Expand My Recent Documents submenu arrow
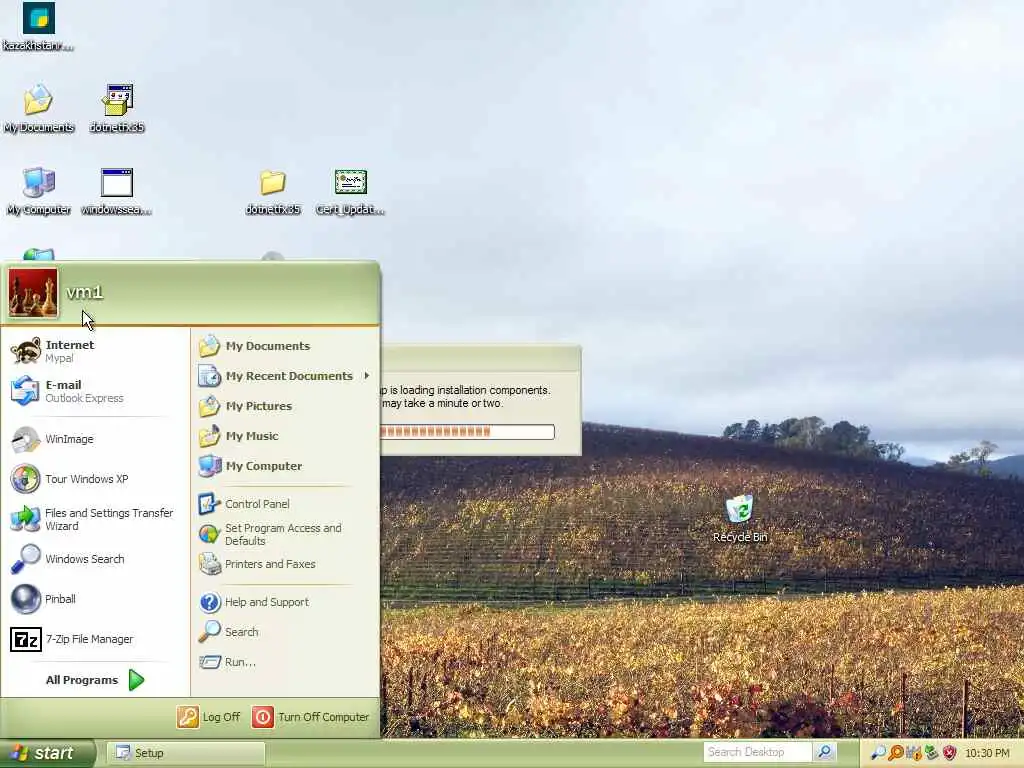Screen dimensions: 1024x768 (x=367, y=376)
